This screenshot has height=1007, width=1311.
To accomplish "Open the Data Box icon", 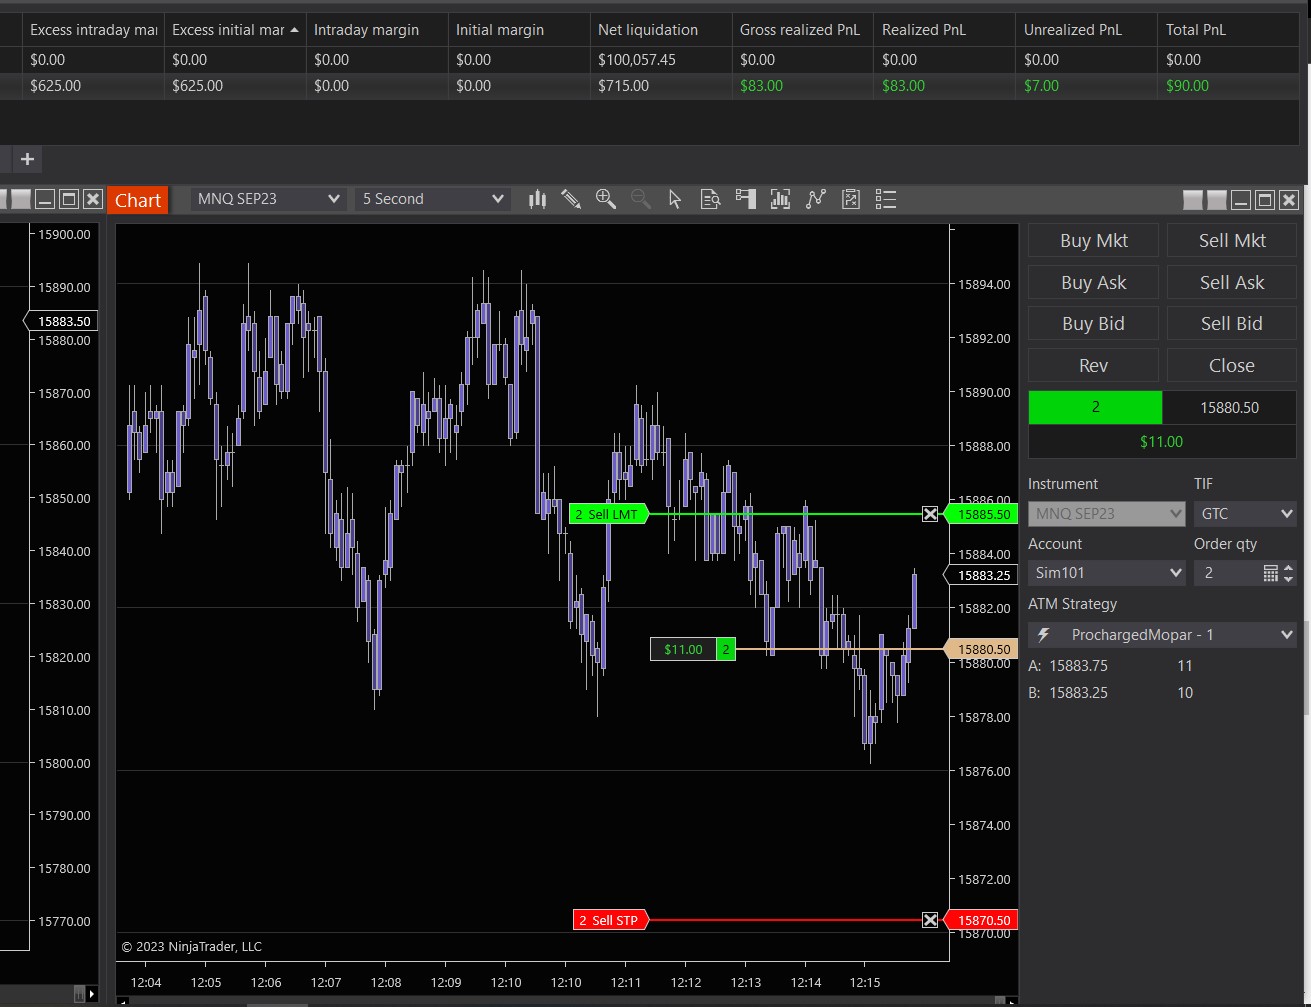I will 710,199.
